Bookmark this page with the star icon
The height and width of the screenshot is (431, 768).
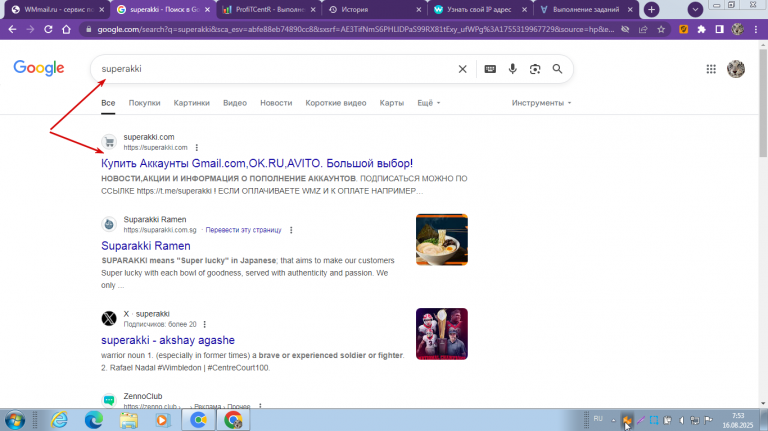click(661, 29)
